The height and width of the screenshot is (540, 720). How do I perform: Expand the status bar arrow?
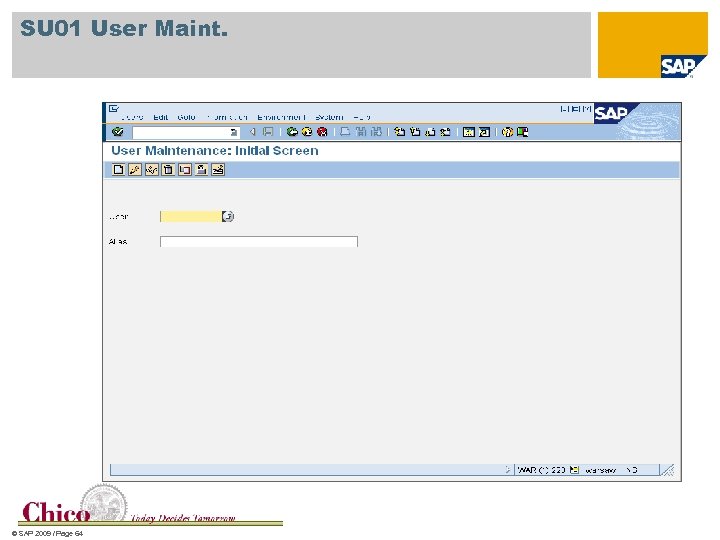[507, 470]
